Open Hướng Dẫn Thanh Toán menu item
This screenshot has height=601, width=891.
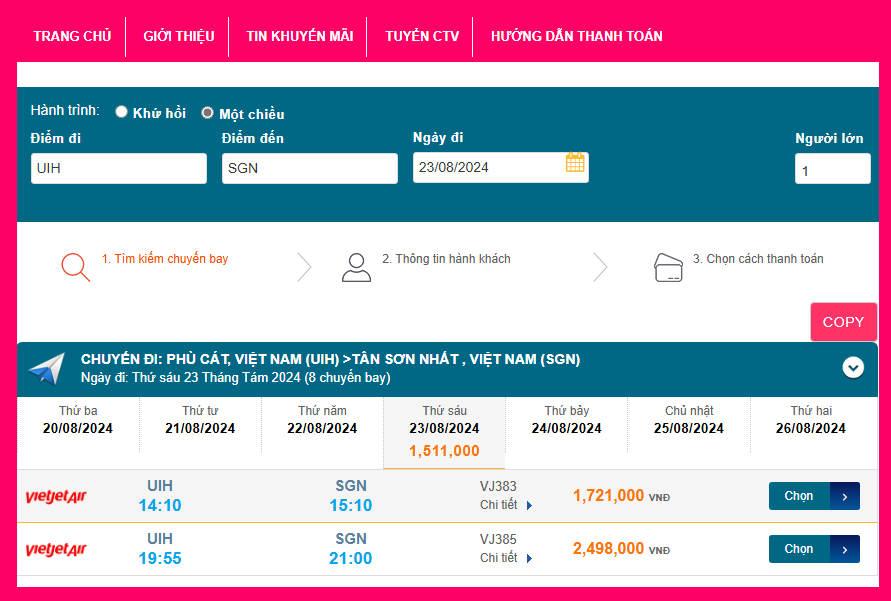coord(576,36)
